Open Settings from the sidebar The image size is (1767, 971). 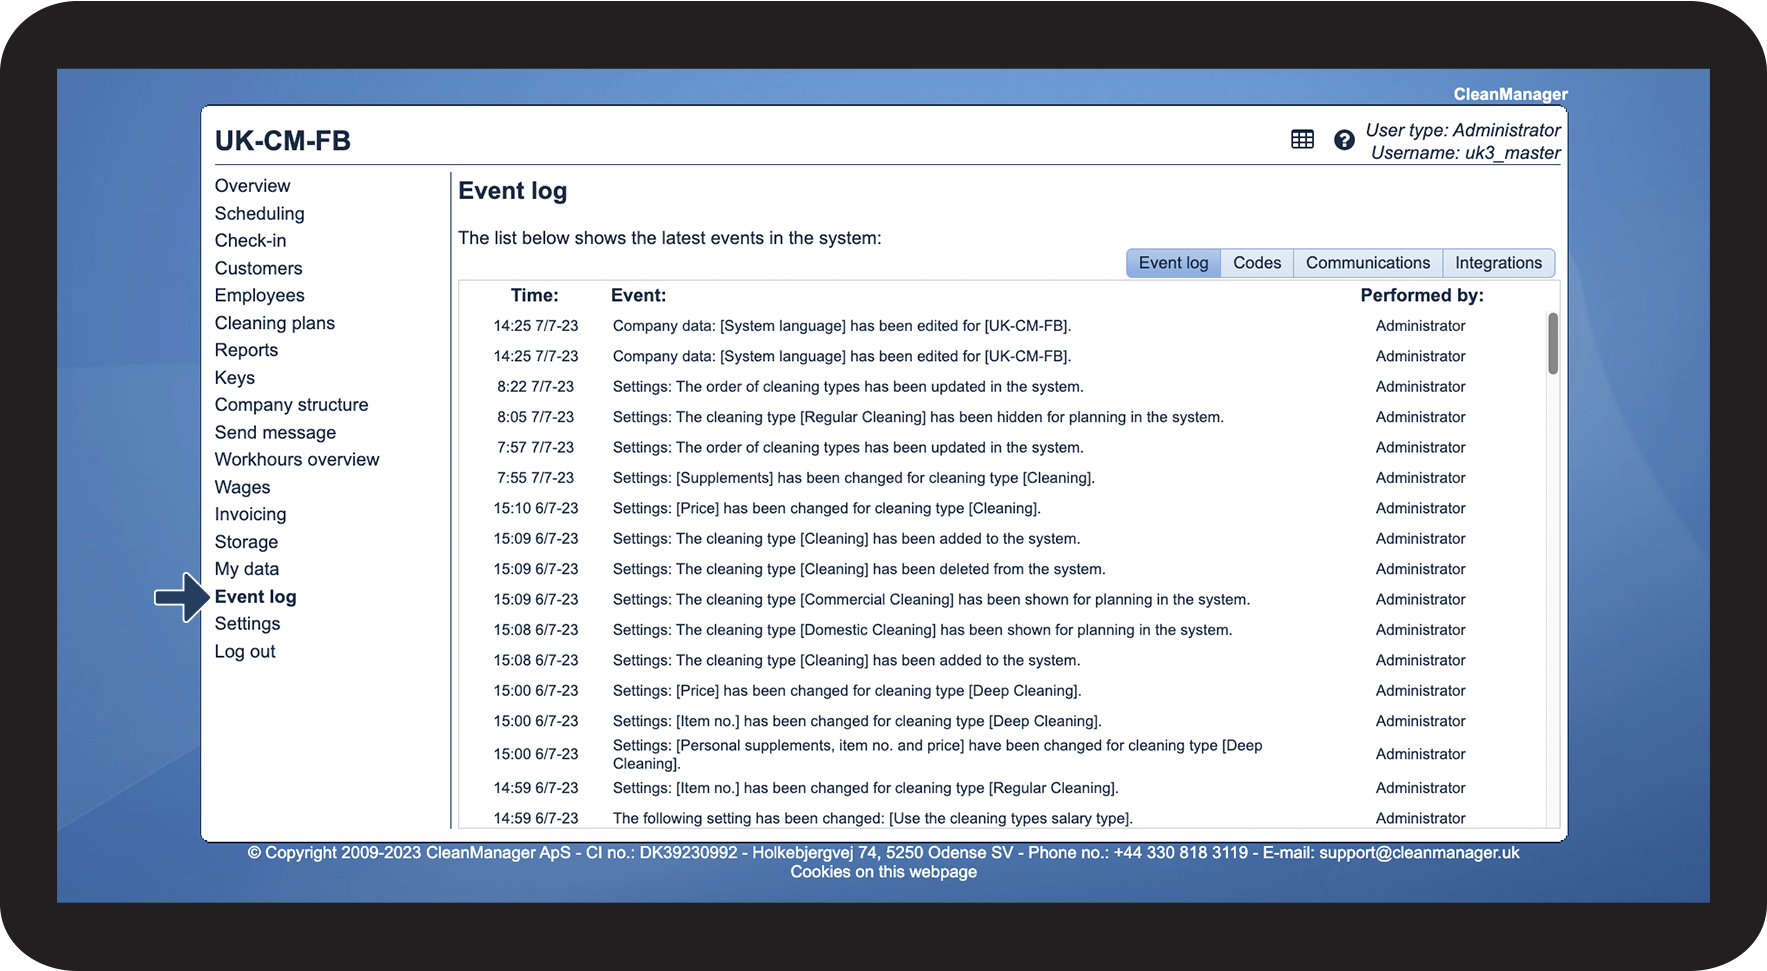point(247,624)
